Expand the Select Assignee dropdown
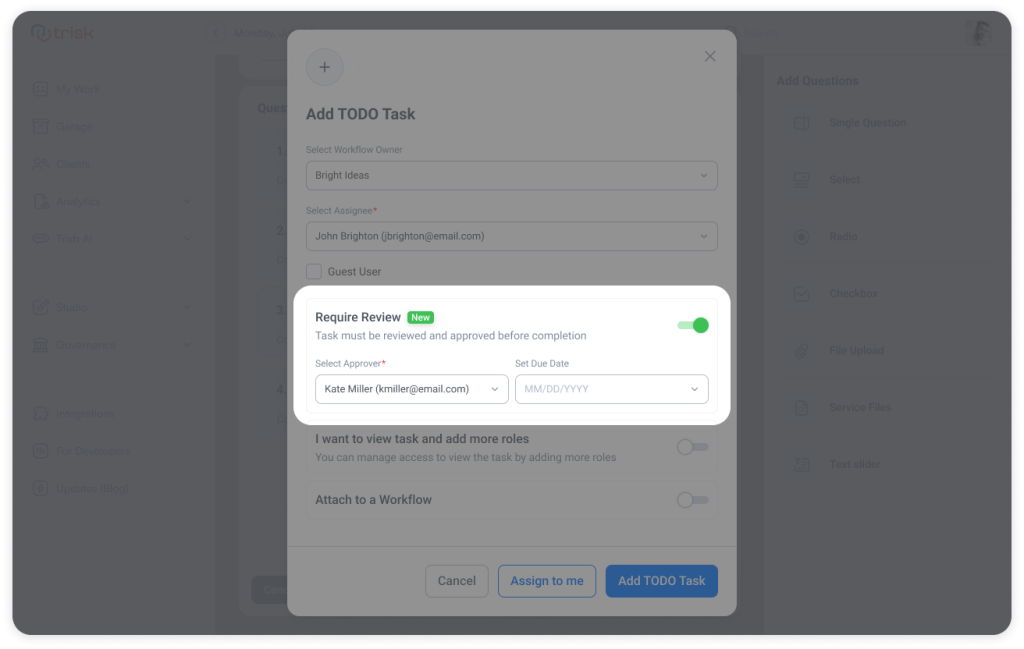The height and width of the screenshot is (649, 1024). pos(511,236)
